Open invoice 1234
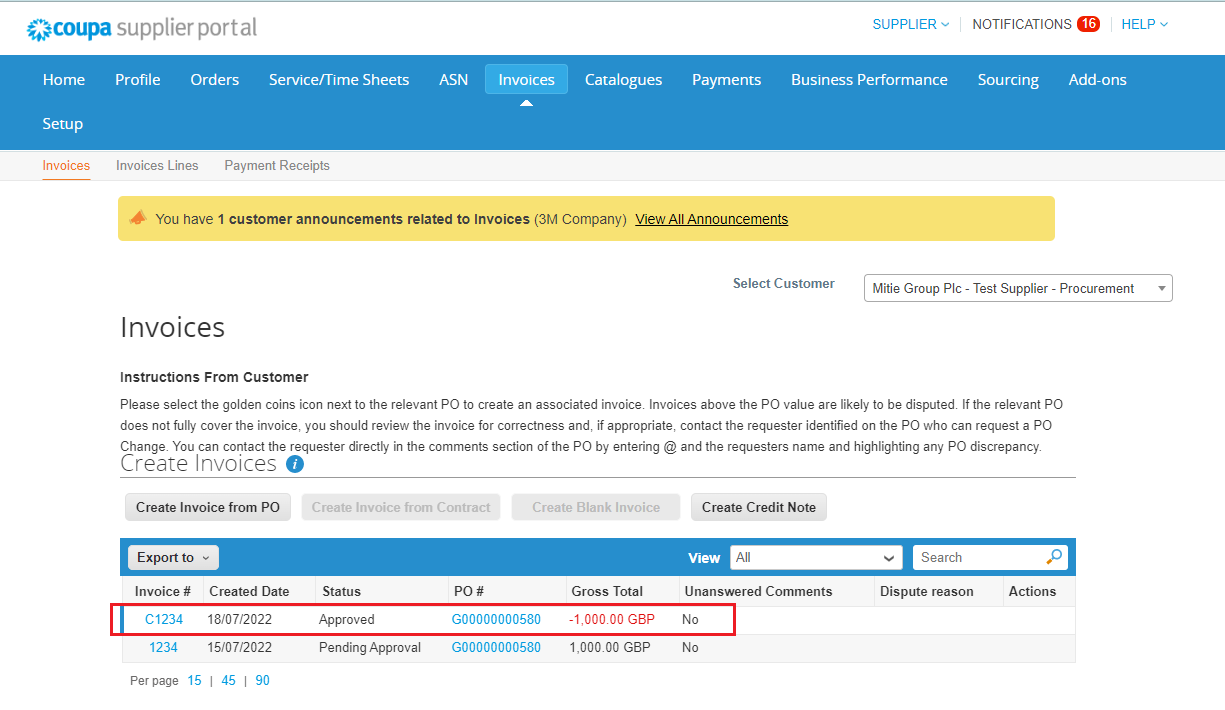Viewport: 1225px width, 710px height. click(163, 647)
